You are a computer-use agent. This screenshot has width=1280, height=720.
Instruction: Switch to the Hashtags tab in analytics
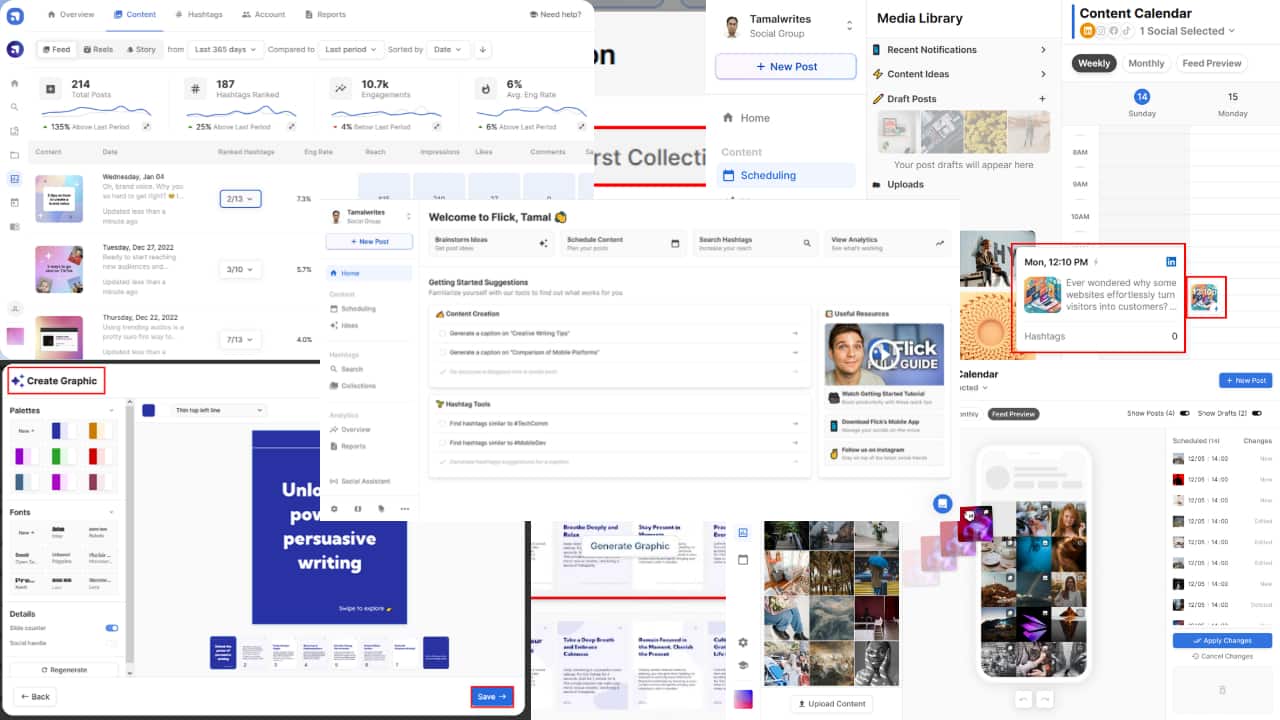click(199, 15)
